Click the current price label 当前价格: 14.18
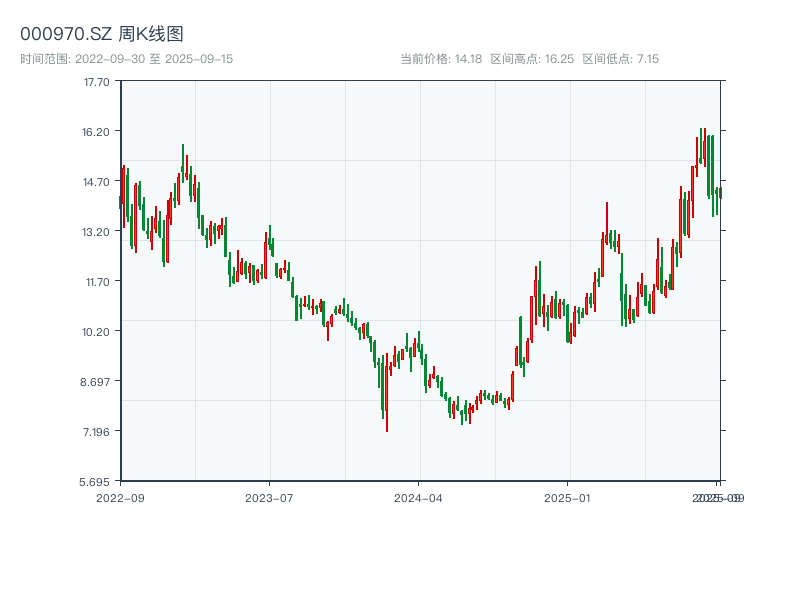The image size is (800, 600). click(x=441, y=59)
